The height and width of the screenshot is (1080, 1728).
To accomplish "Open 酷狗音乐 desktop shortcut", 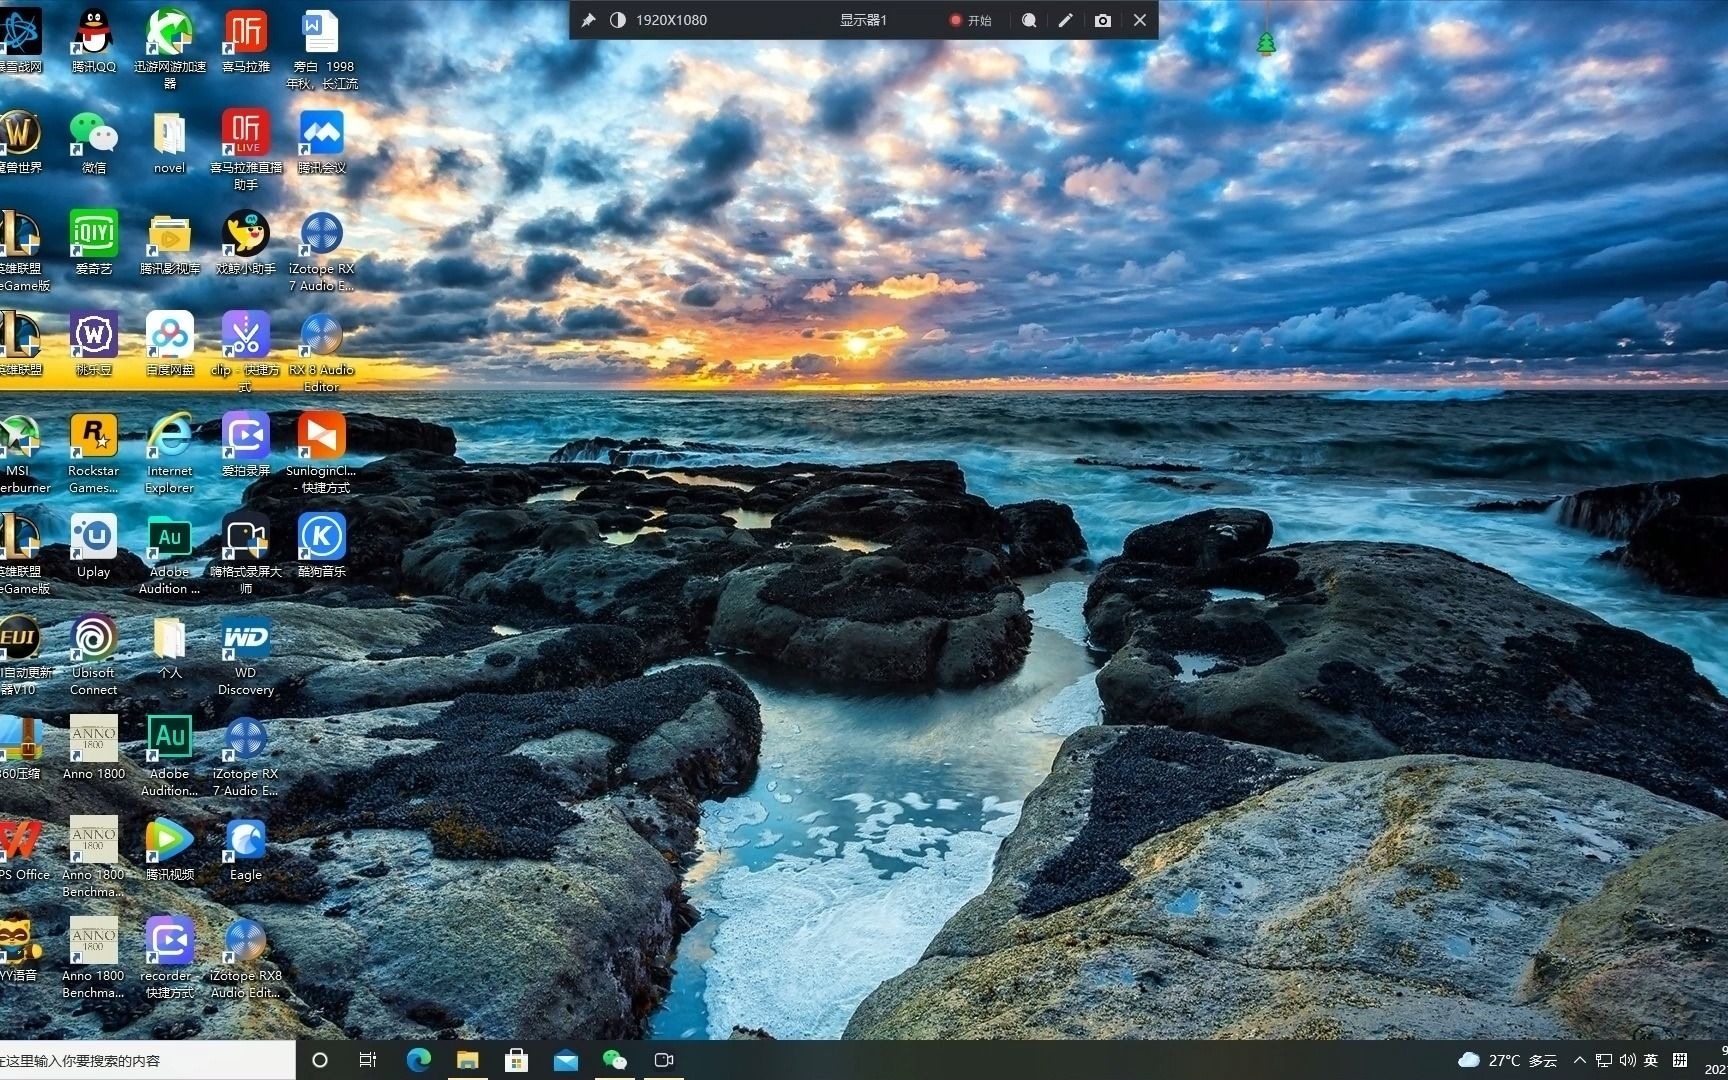I will pos(322,545).
